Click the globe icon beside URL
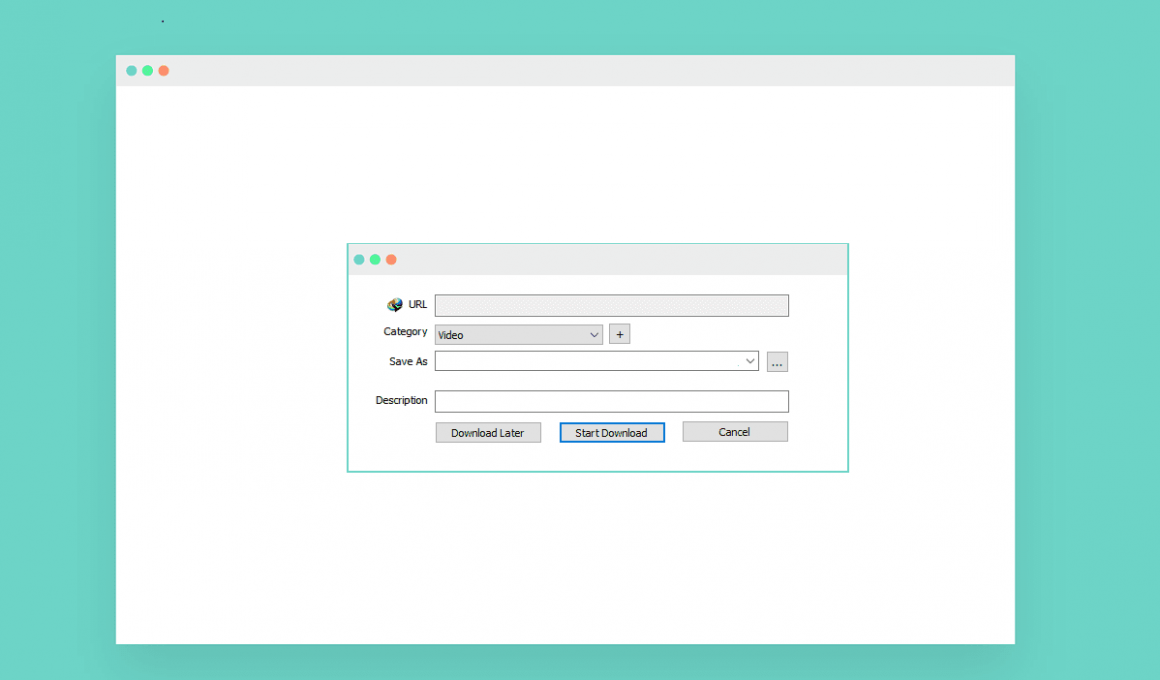 [x=395, y=305]
